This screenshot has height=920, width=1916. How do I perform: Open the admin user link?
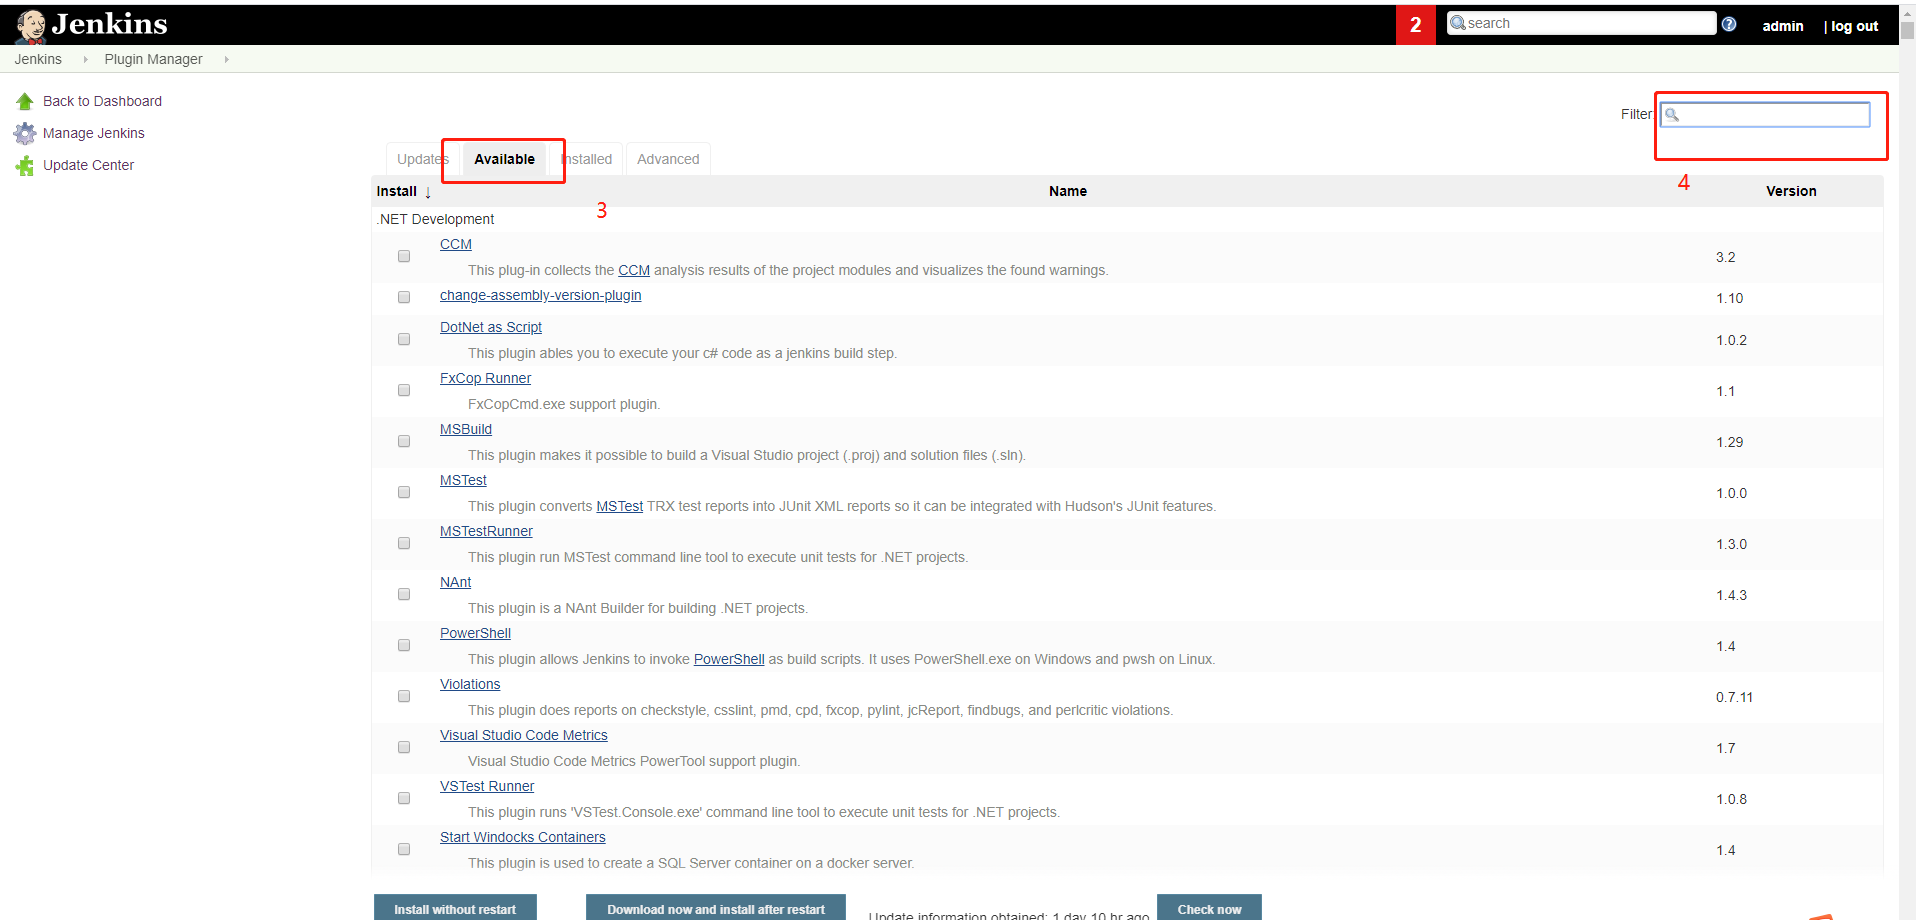point(1783,26)
